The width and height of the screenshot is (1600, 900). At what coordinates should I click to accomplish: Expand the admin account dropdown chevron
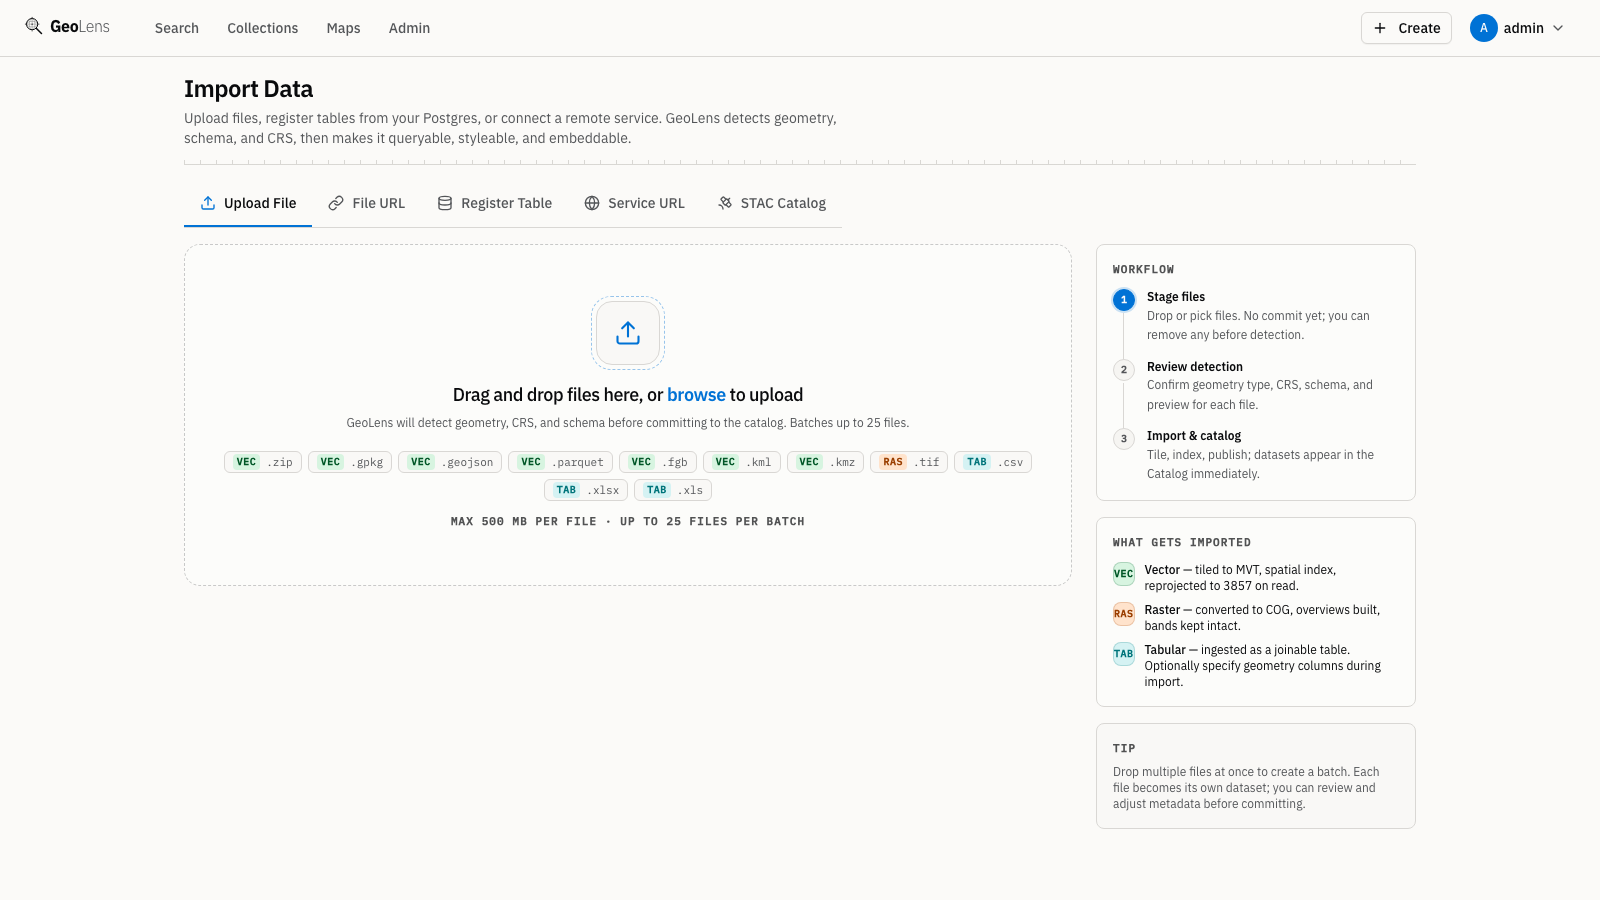click(1558, 28)
